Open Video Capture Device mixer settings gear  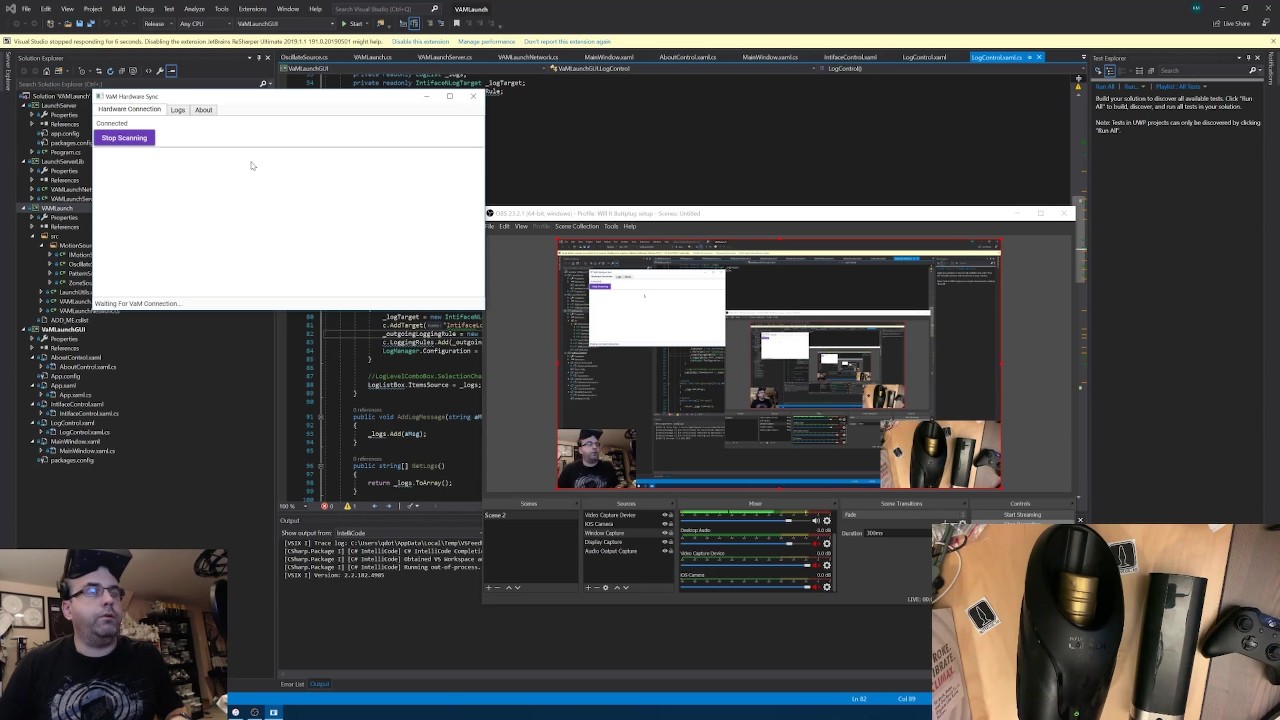click(x=827, y=565)
